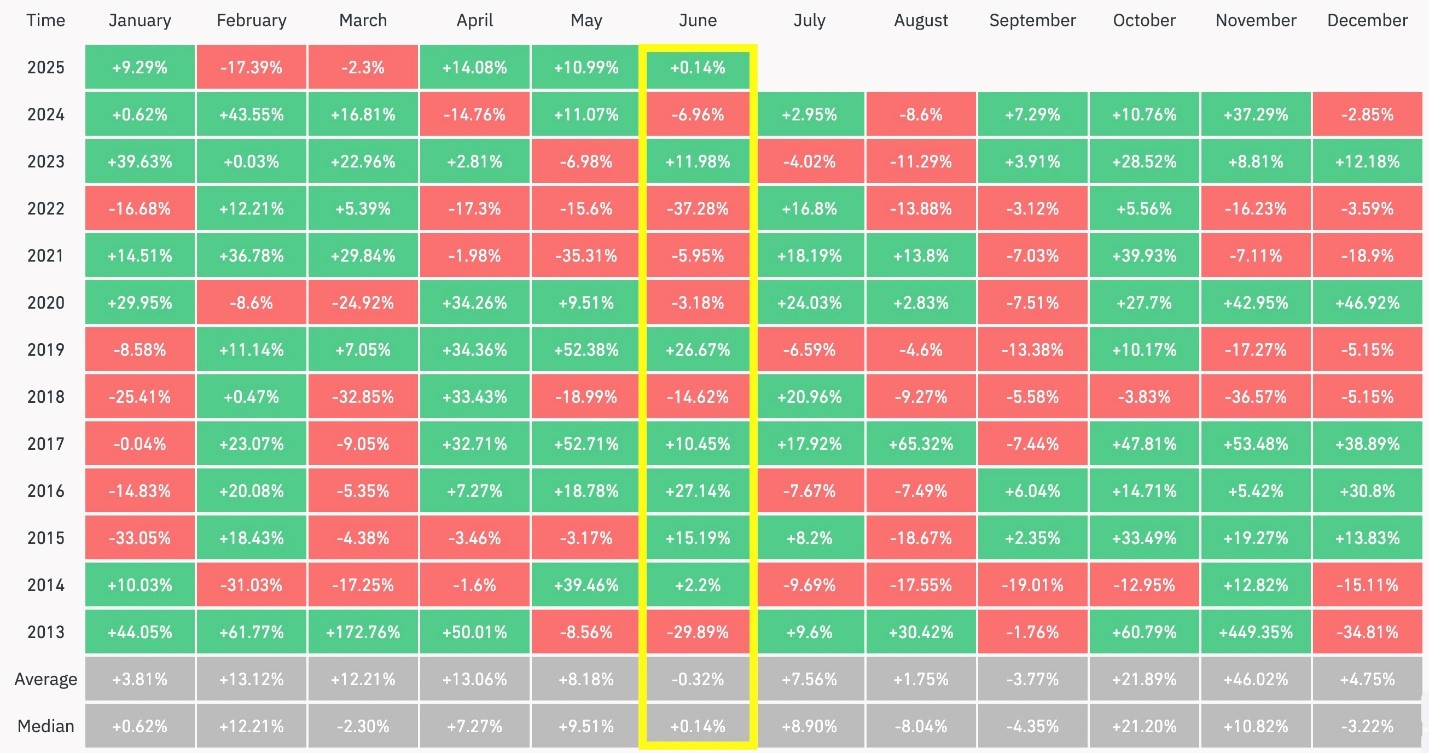Select the June average -0.32% cell
This screenshot has width=1429, height=753.
[x=697, y=679]
